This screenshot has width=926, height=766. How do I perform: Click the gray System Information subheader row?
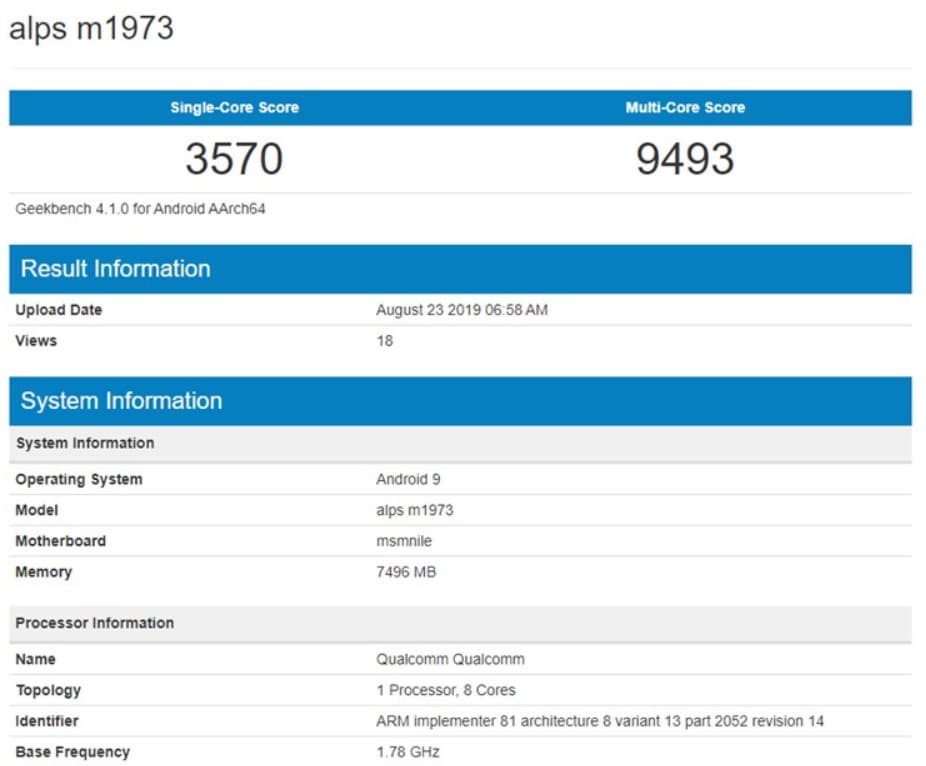coord(461,444)
